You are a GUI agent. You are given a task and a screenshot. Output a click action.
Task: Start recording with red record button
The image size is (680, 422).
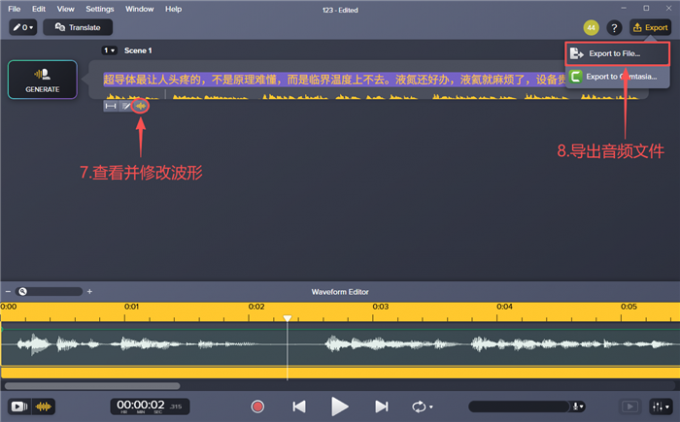[258, 406]
